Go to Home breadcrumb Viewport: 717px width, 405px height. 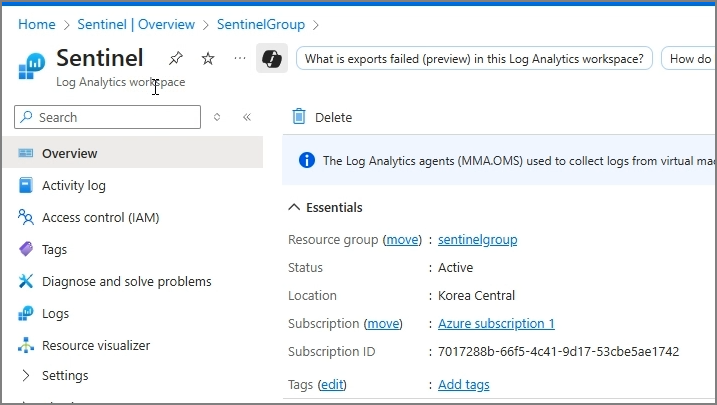37,24
